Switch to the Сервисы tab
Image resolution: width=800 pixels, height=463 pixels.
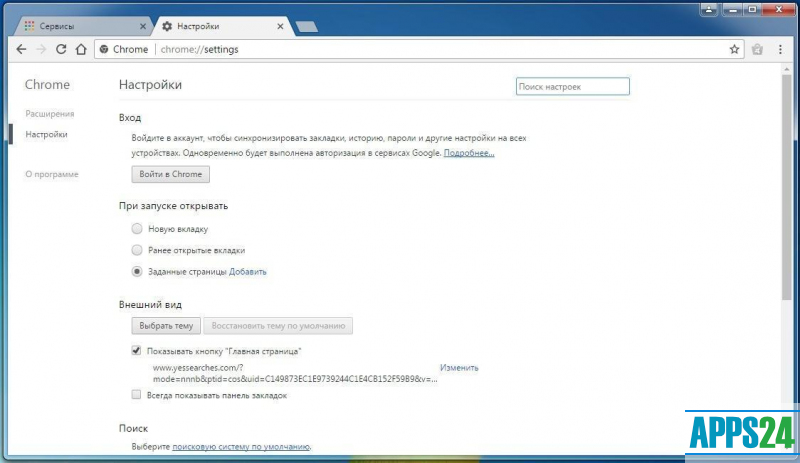tap(80, 25)
